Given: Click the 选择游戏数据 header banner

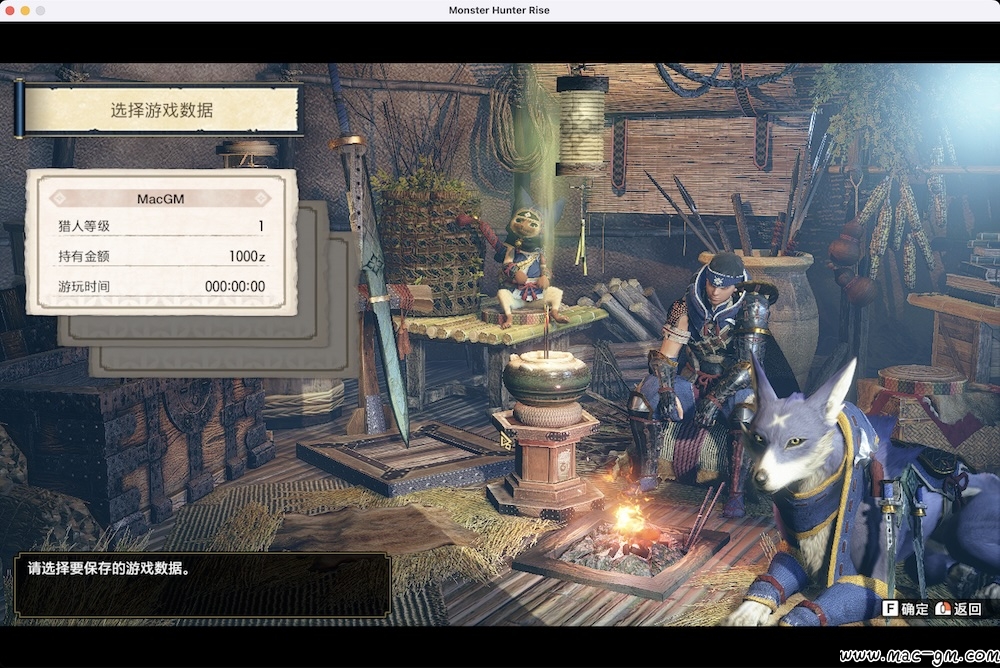Looking at the screenshot, I should pyautogui.click(x=161, y=110).
